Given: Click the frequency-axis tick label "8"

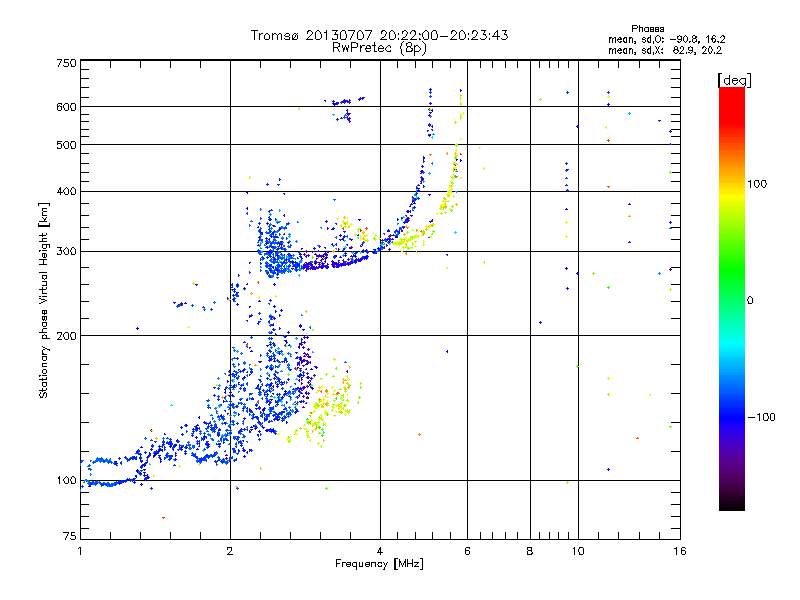Looking at the screenshot, I should tap(530, 551).
